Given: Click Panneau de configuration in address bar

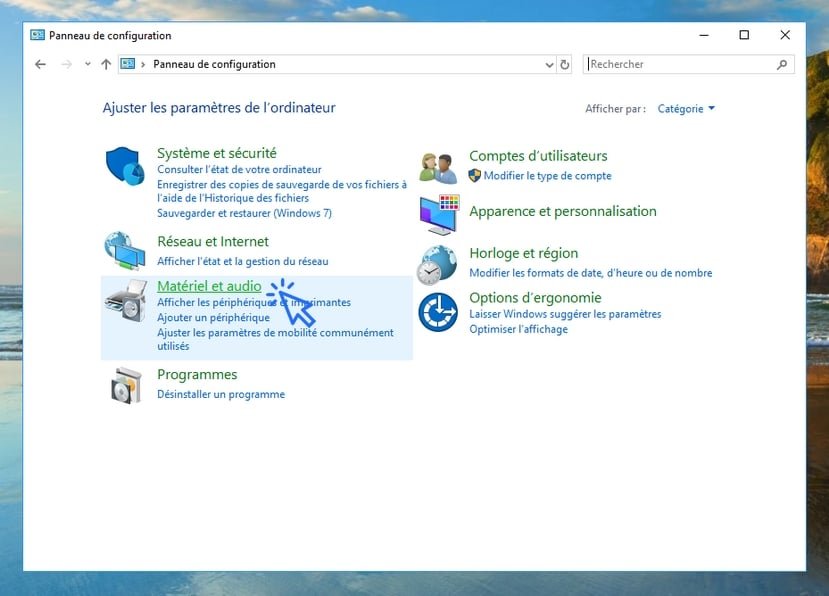Looking at the screenshot, I should [x=214, y=65].
